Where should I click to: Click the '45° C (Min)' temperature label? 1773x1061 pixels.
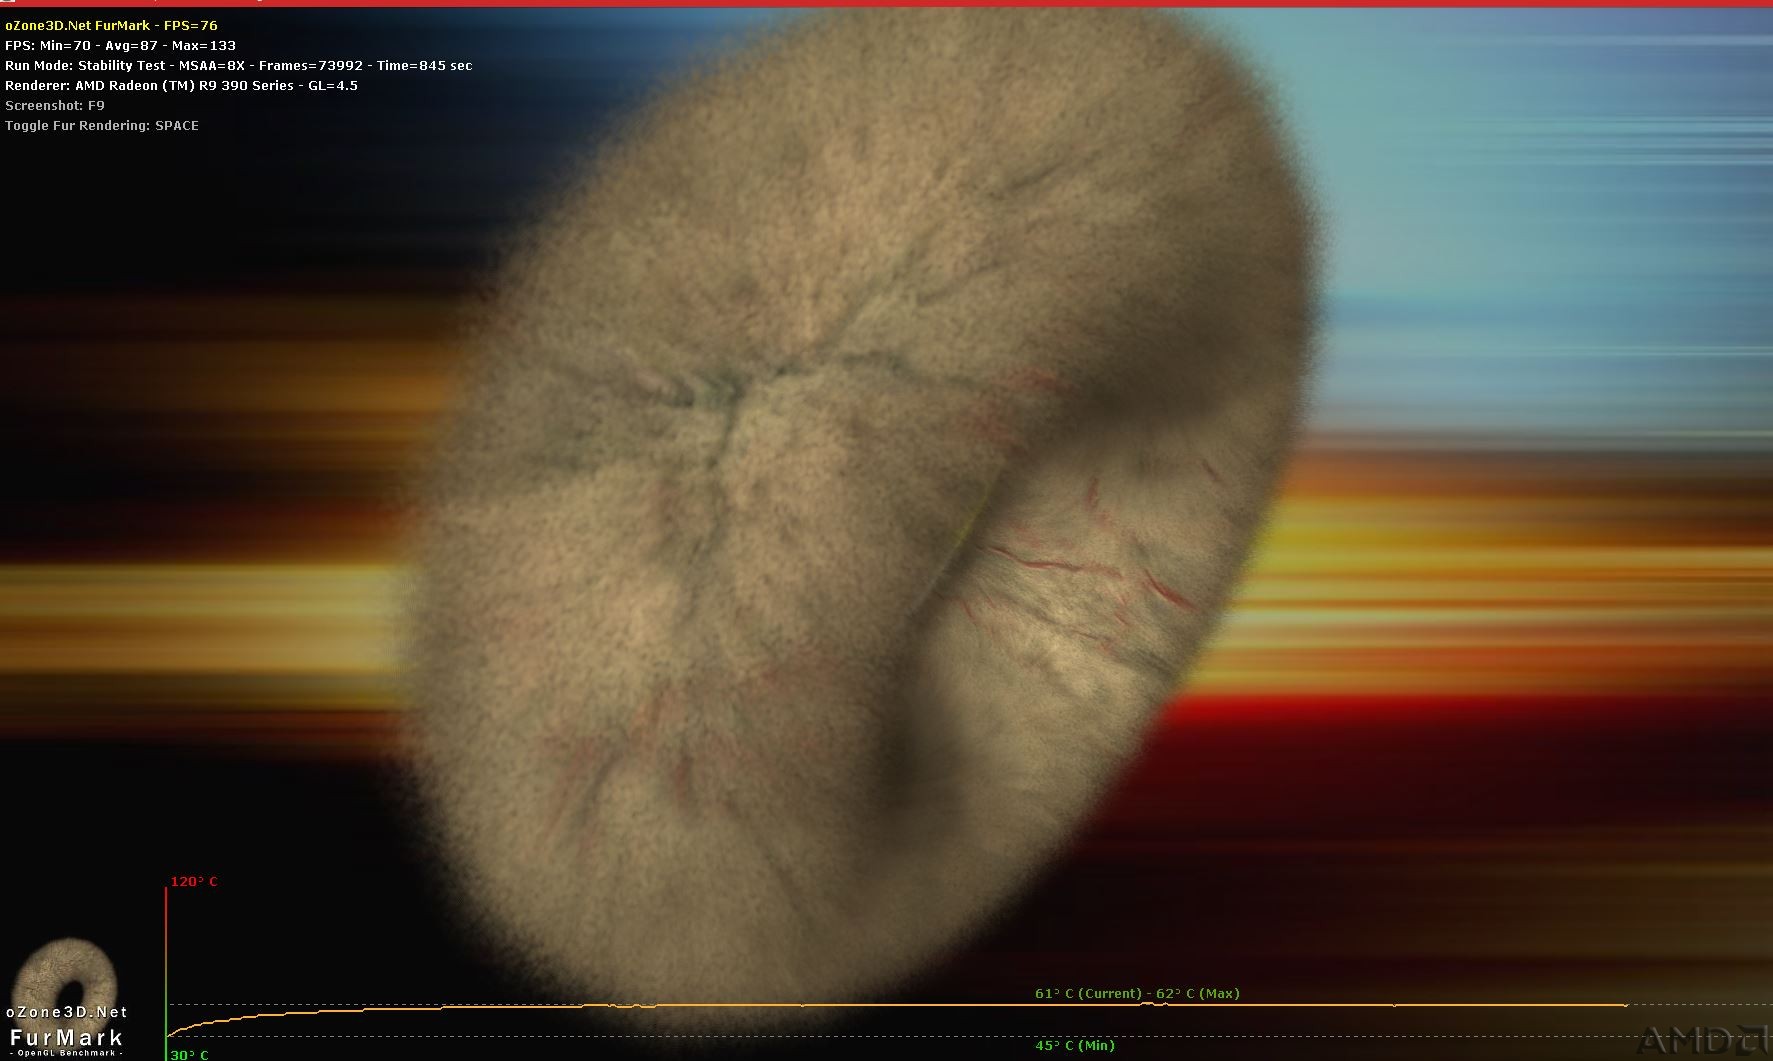(x=1075, y=1046)
